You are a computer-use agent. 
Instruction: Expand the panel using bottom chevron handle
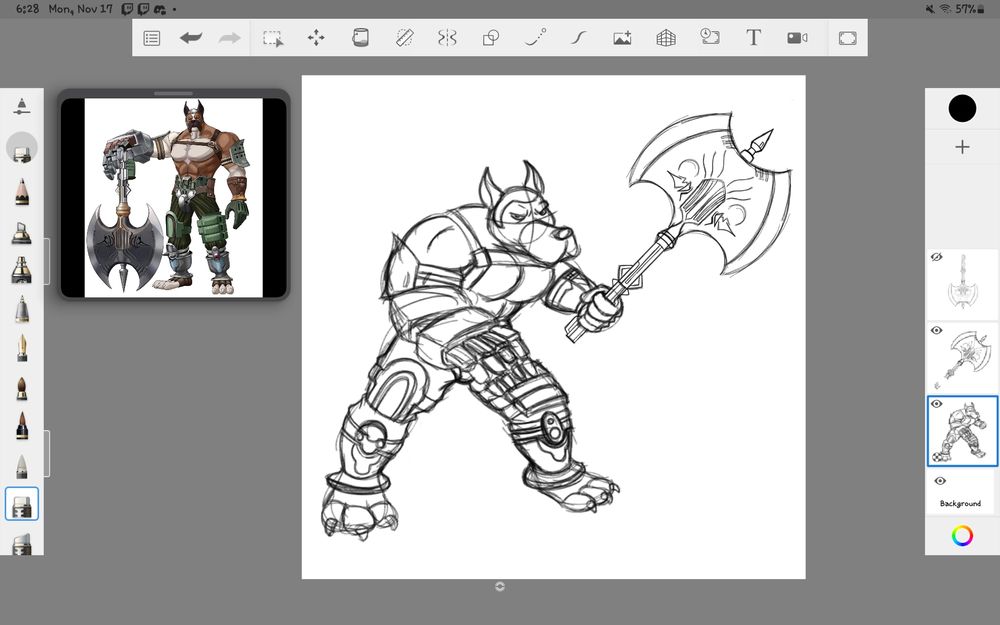500,586
